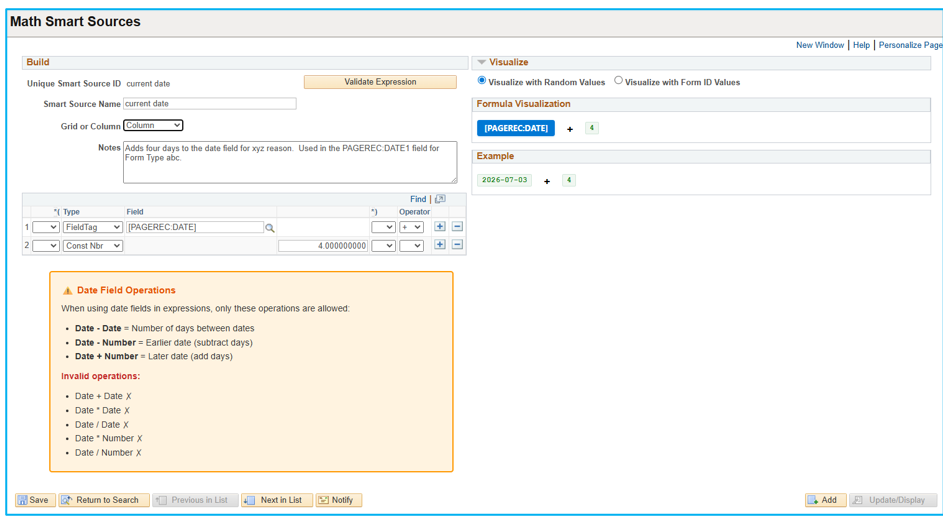Open row 1 opening parenthesis dropdown

tap(46, 227)
